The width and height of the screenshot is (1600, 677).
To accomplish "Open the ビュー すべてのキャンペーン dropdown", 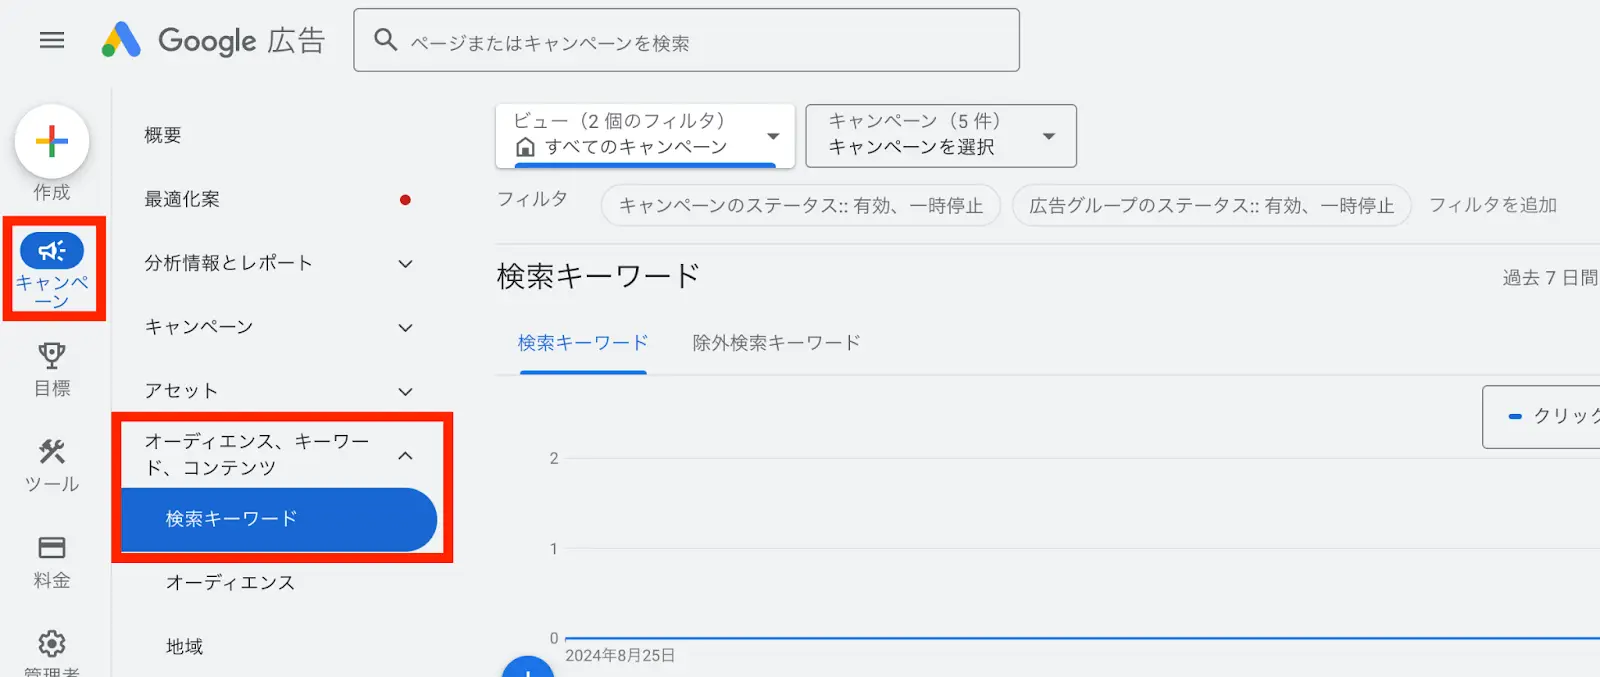I will coord(645,135).
